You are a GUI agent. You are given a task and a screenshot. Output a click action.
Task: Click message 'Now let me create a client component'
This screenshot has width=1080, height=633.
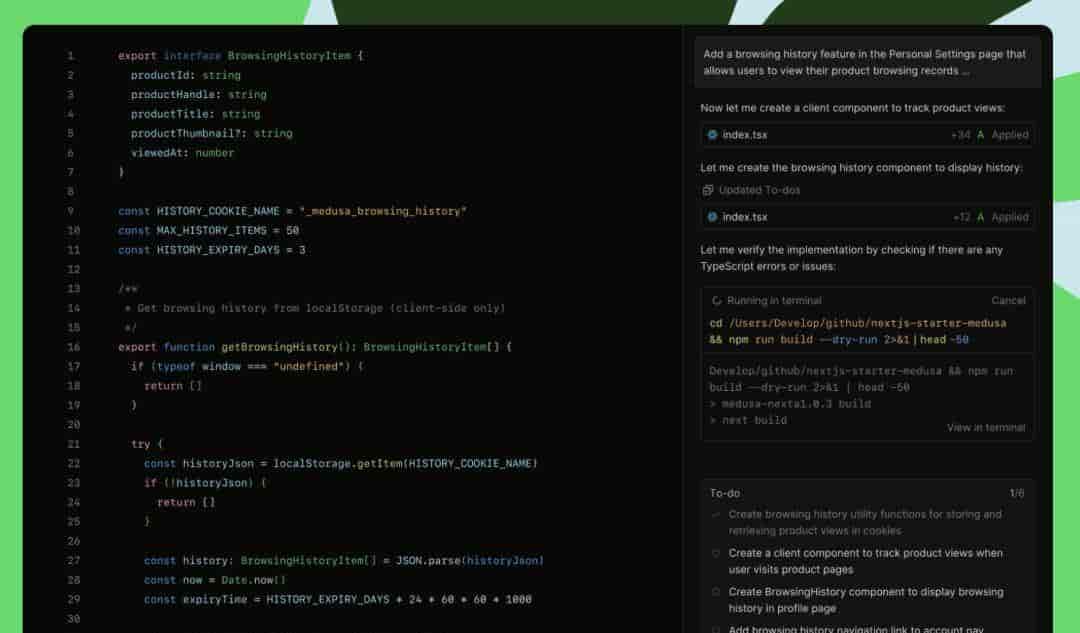pyautogui.click(x=853, y=108)
